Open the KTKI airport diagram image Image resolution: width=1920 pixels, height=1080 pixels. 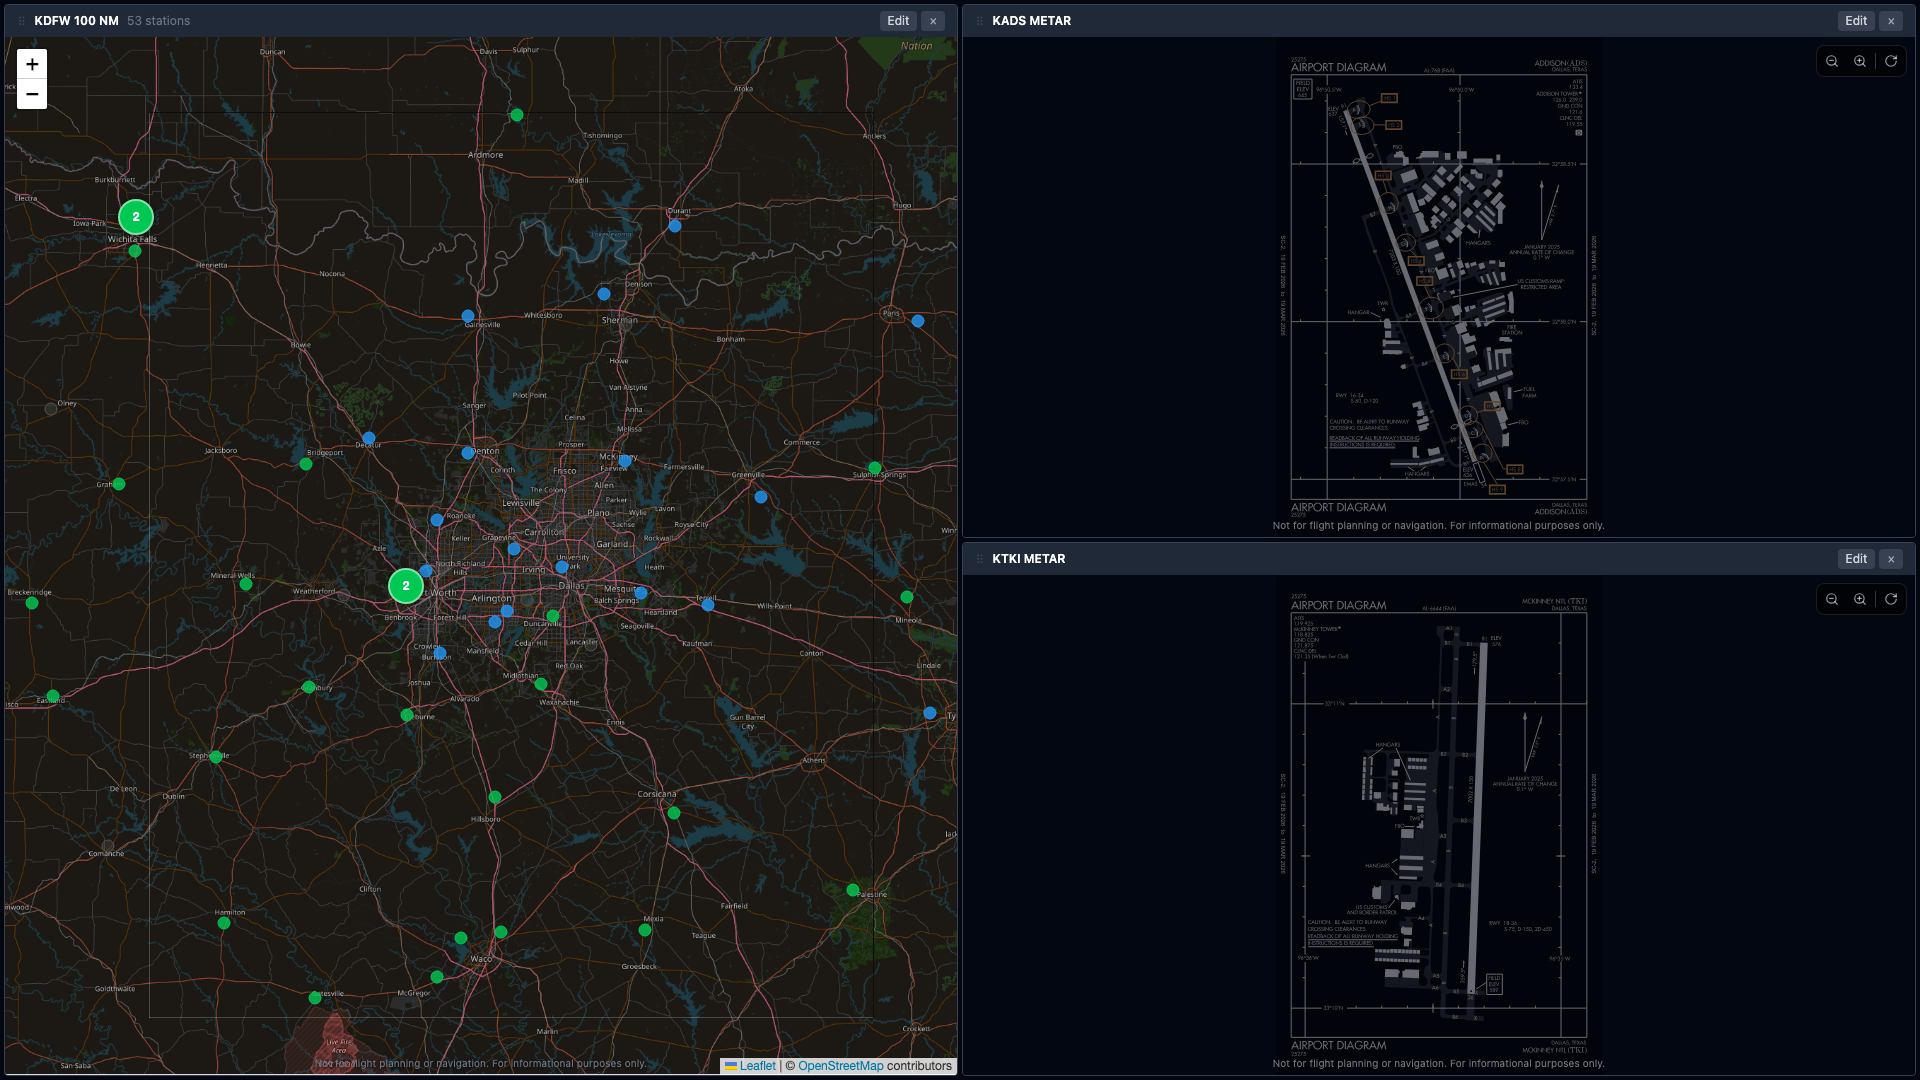point(1438,825)
